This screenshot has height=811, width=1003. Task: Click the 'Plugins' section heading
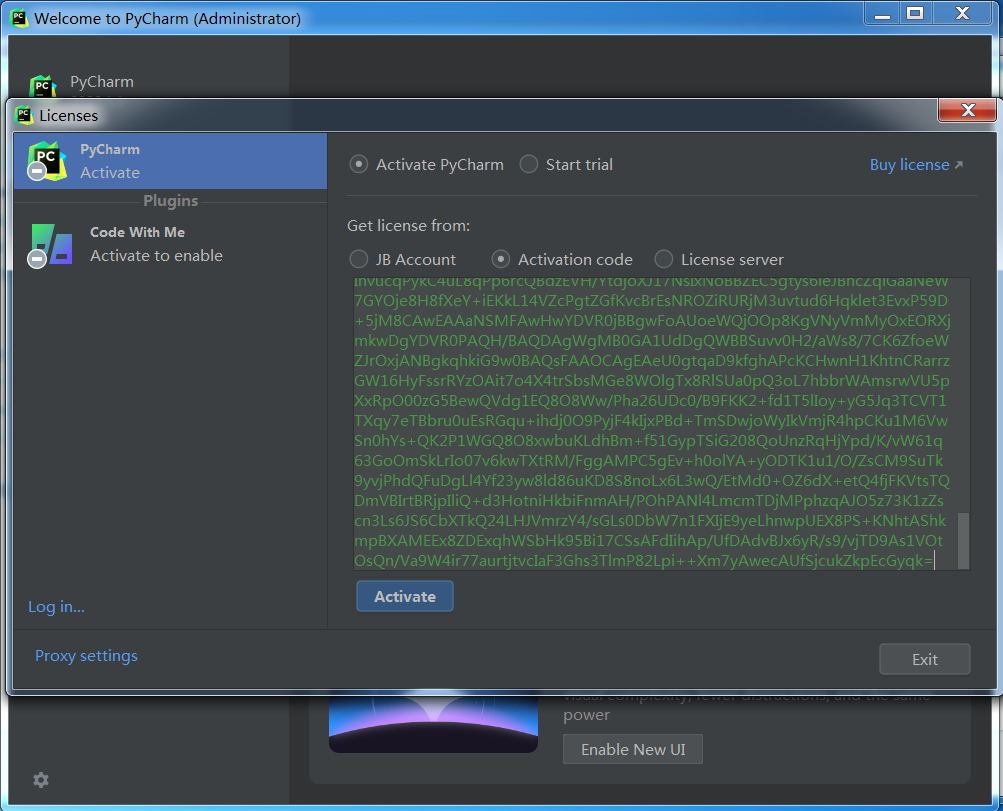tap(171, 201)
